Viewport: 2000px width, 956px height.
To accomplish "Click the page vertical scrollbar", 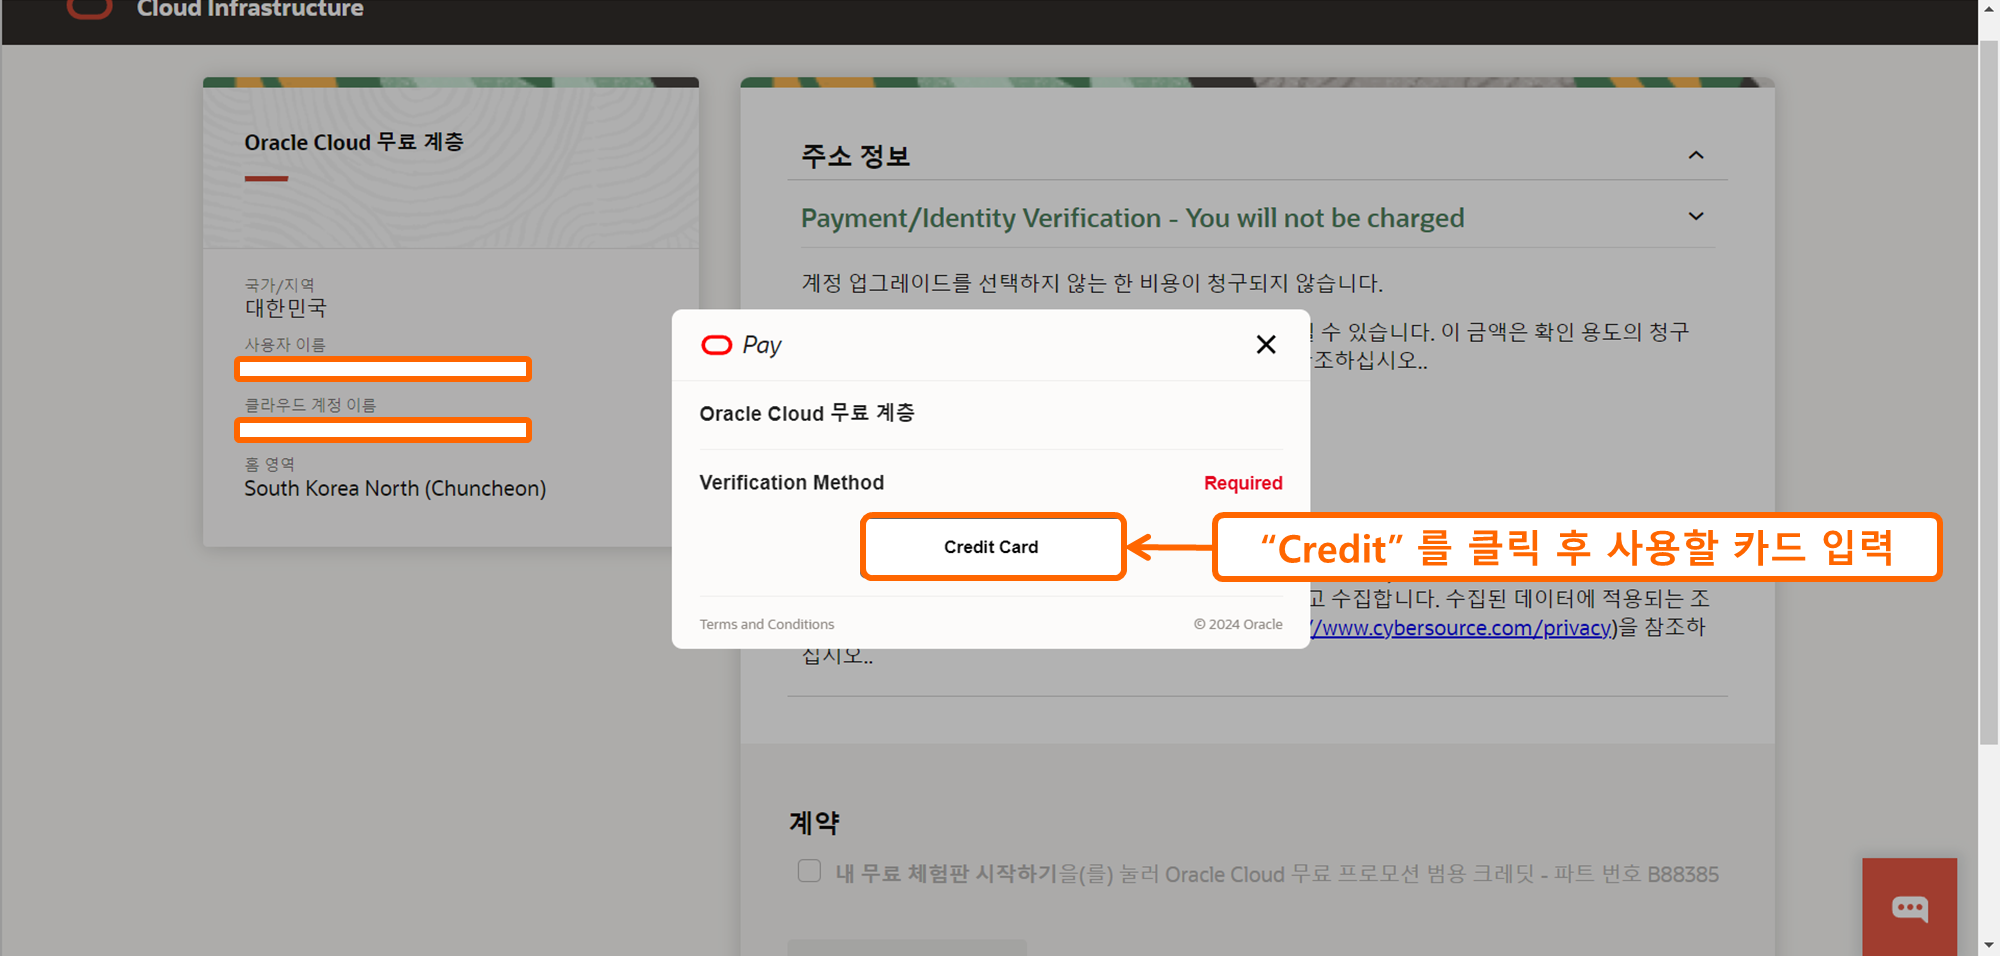I will (x=1989, y=393).
